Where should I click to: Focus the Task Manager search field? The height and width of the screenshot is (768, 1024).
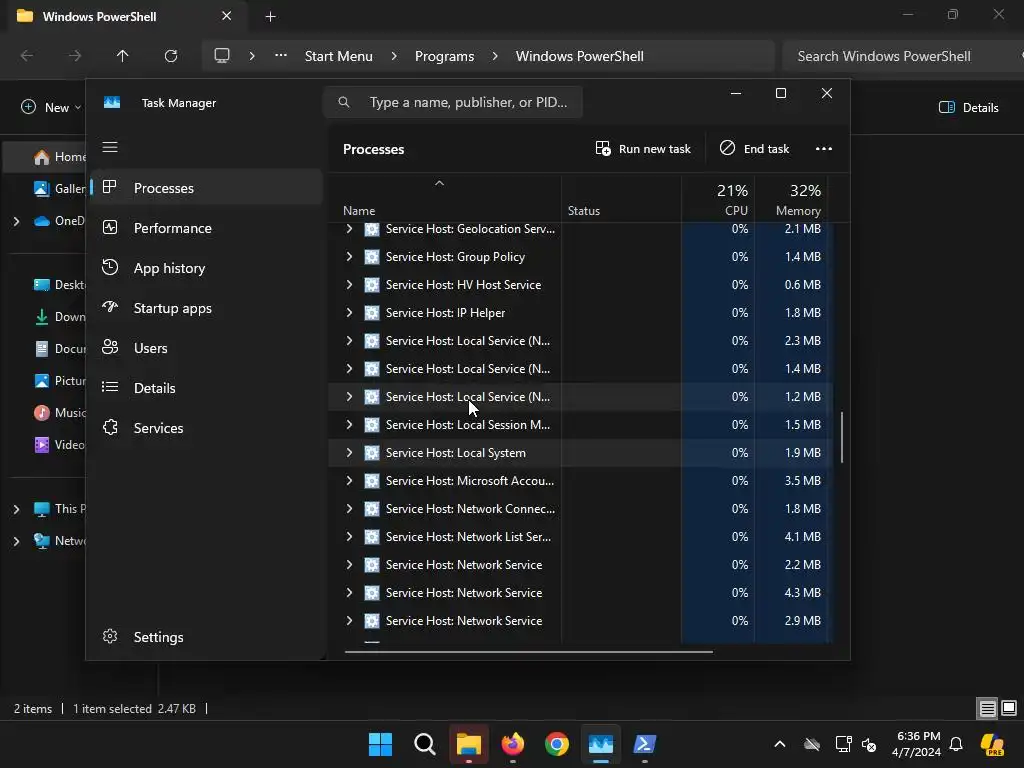click(x=453, y=103)
